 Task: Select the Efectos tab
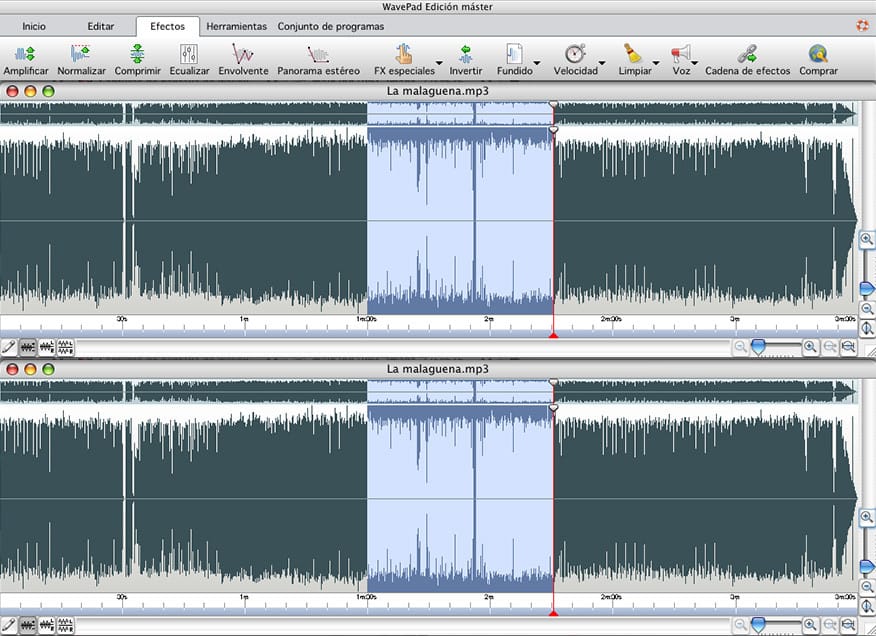(x=168, y=26)
